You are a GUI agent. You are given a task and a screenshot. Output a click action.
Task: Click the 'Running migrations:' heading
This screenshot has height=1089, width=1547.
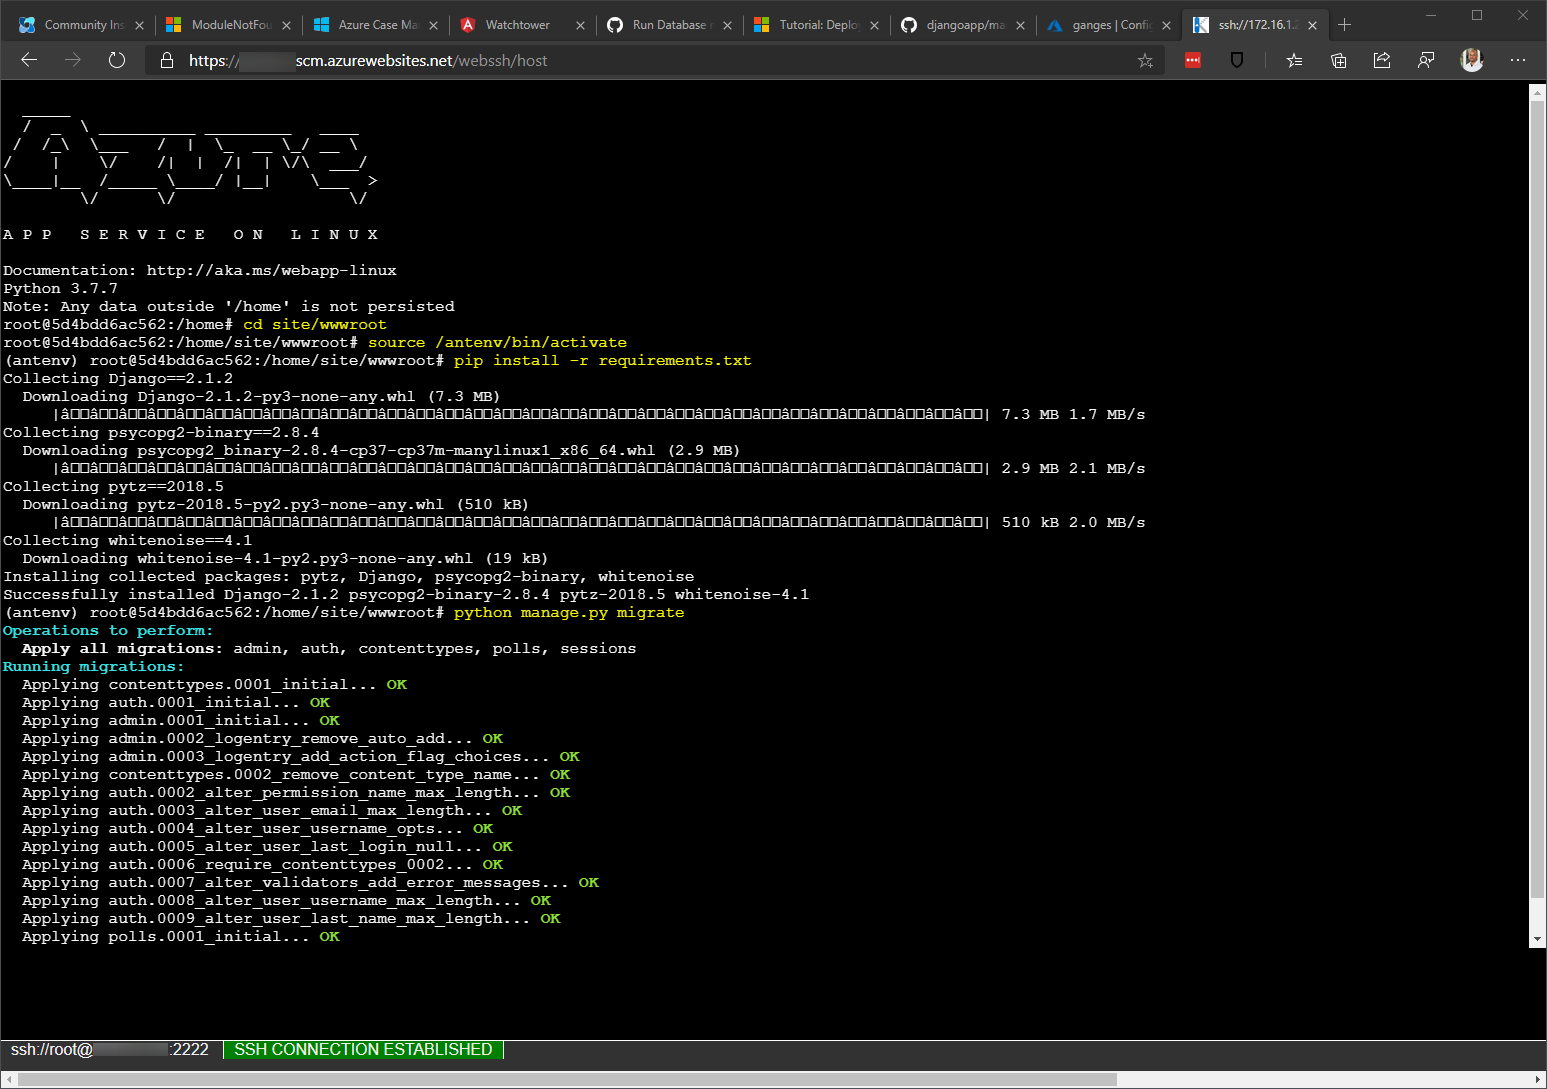pyautogui.click(x=94, y=666)
